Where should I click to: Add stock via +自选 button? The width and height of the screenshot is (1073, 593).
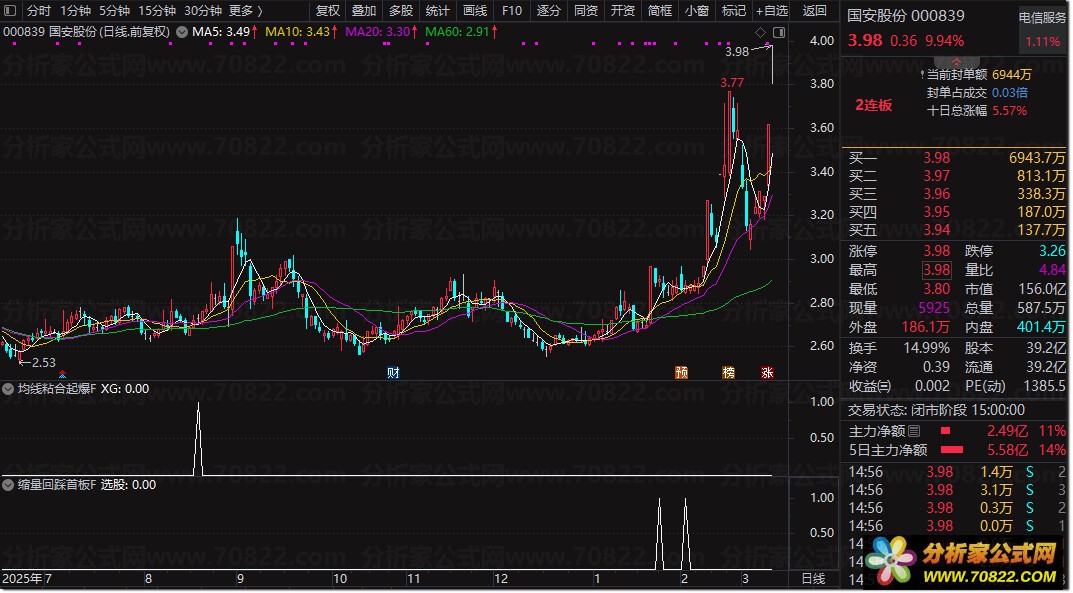[772, 11]
